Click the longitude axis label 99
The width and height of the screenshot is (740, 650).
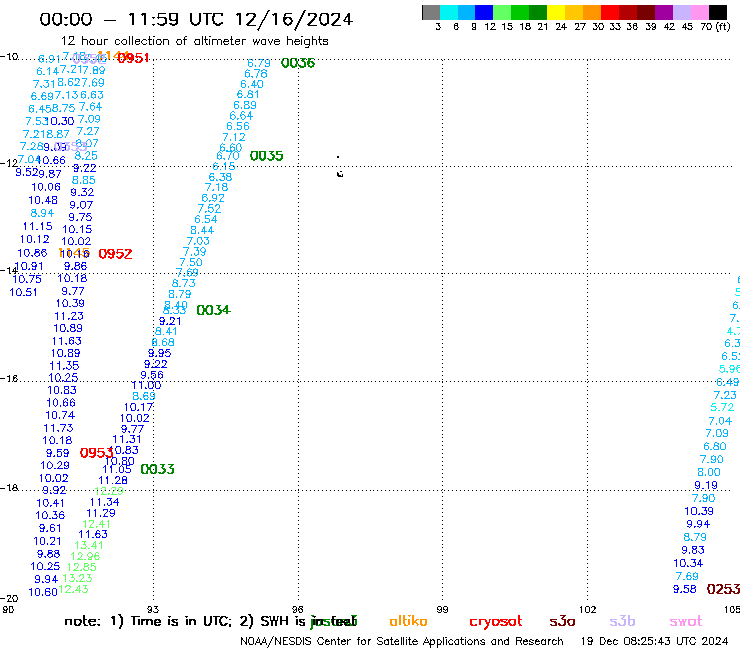(x=442, y=609)
